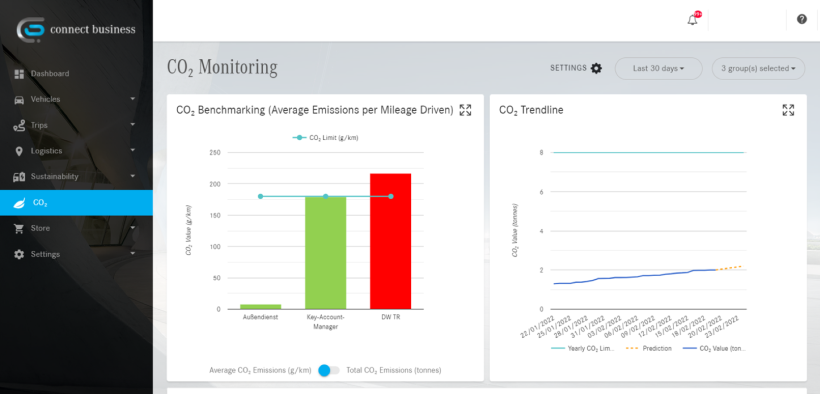Click the Trips route icon in sidebar
Image resolution: width=820 pixels, height=394 pixels.
(19, 126)
